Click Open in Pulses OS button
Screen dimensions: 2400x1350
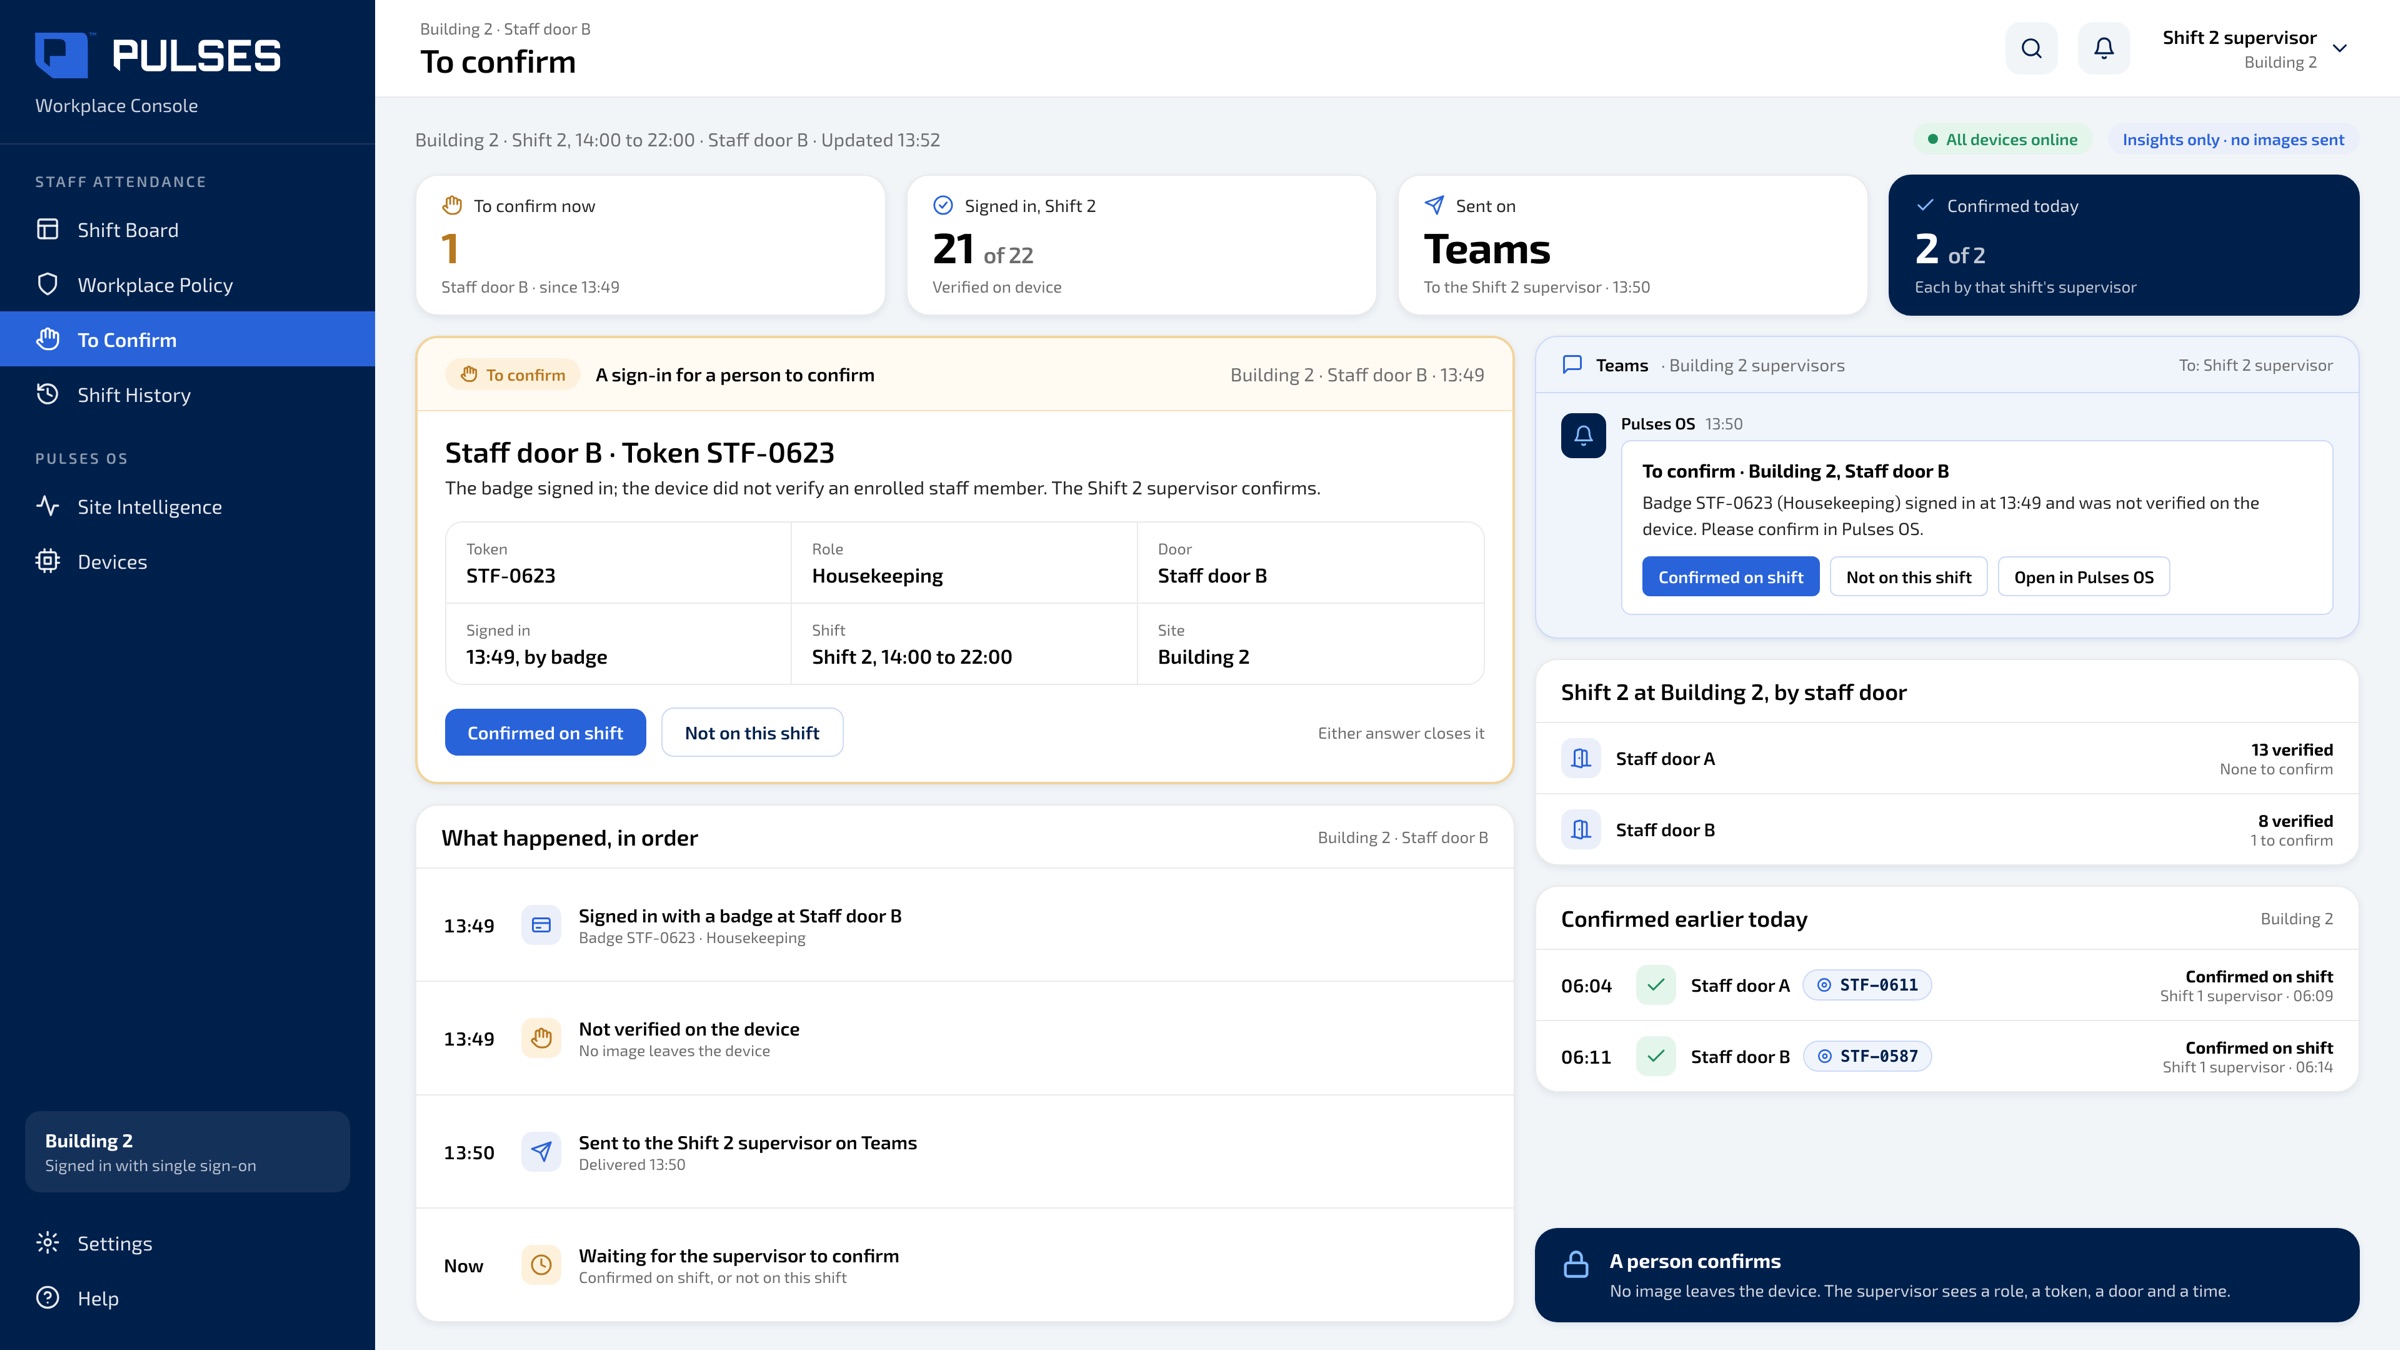point(2083,577)
